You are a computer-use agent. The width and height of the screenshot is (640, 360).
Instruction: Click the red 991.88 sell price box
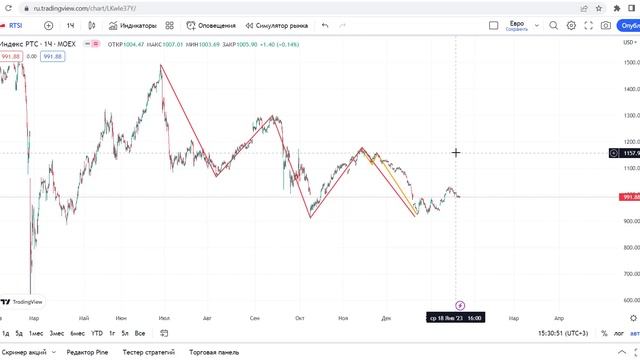(11, 56)
